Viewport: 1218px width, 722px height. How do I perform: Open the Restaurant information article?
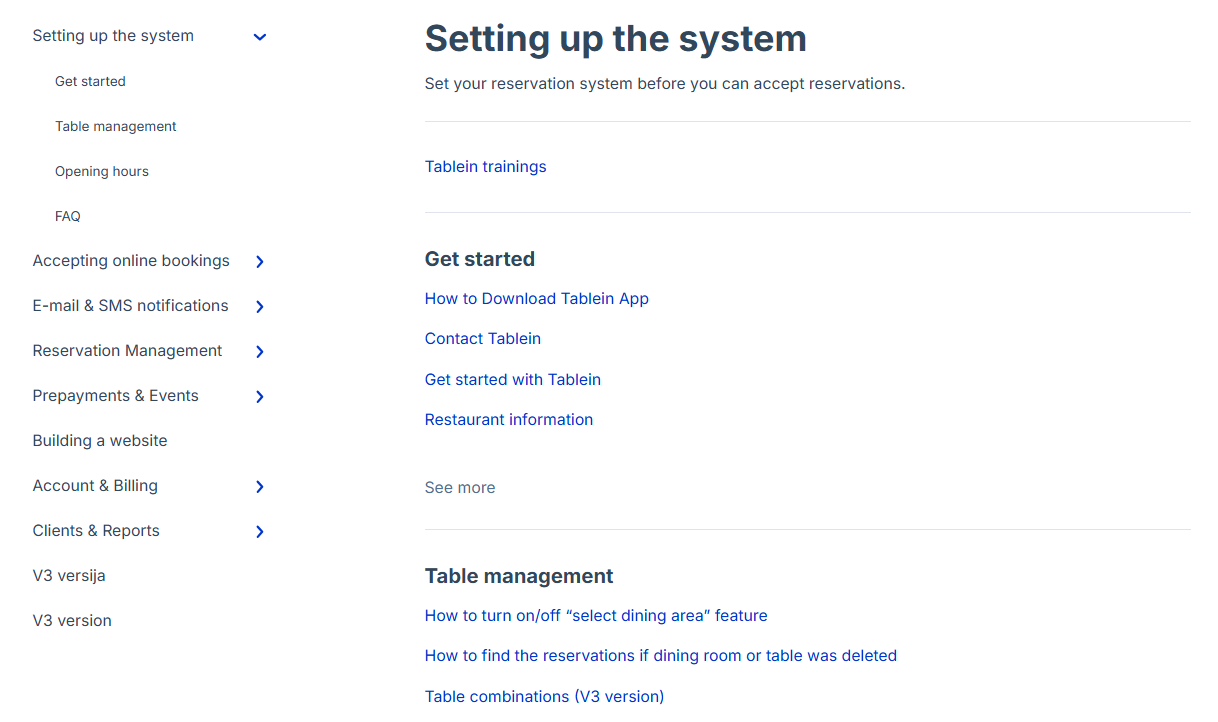pos(509,420)
